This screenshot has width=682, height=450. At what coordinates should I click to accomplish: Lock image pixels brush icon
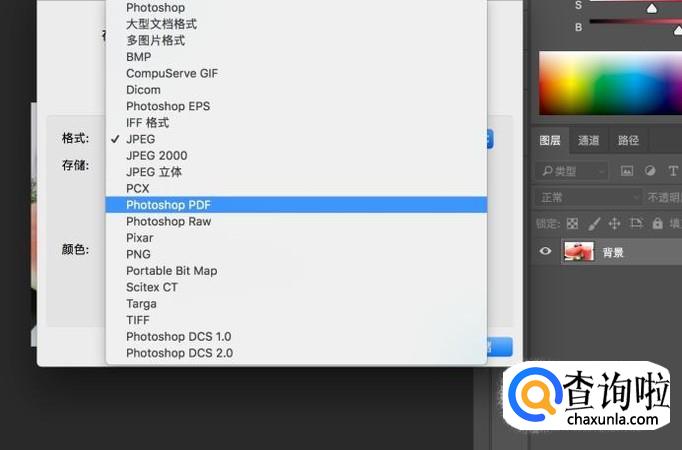pos(594,223)
